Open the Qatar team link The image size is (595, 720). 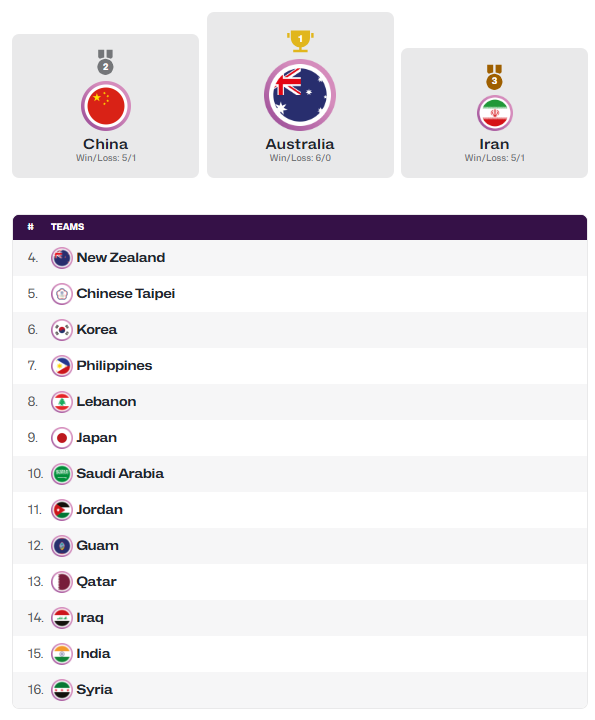pyautogui.click(x=96, y=582)
